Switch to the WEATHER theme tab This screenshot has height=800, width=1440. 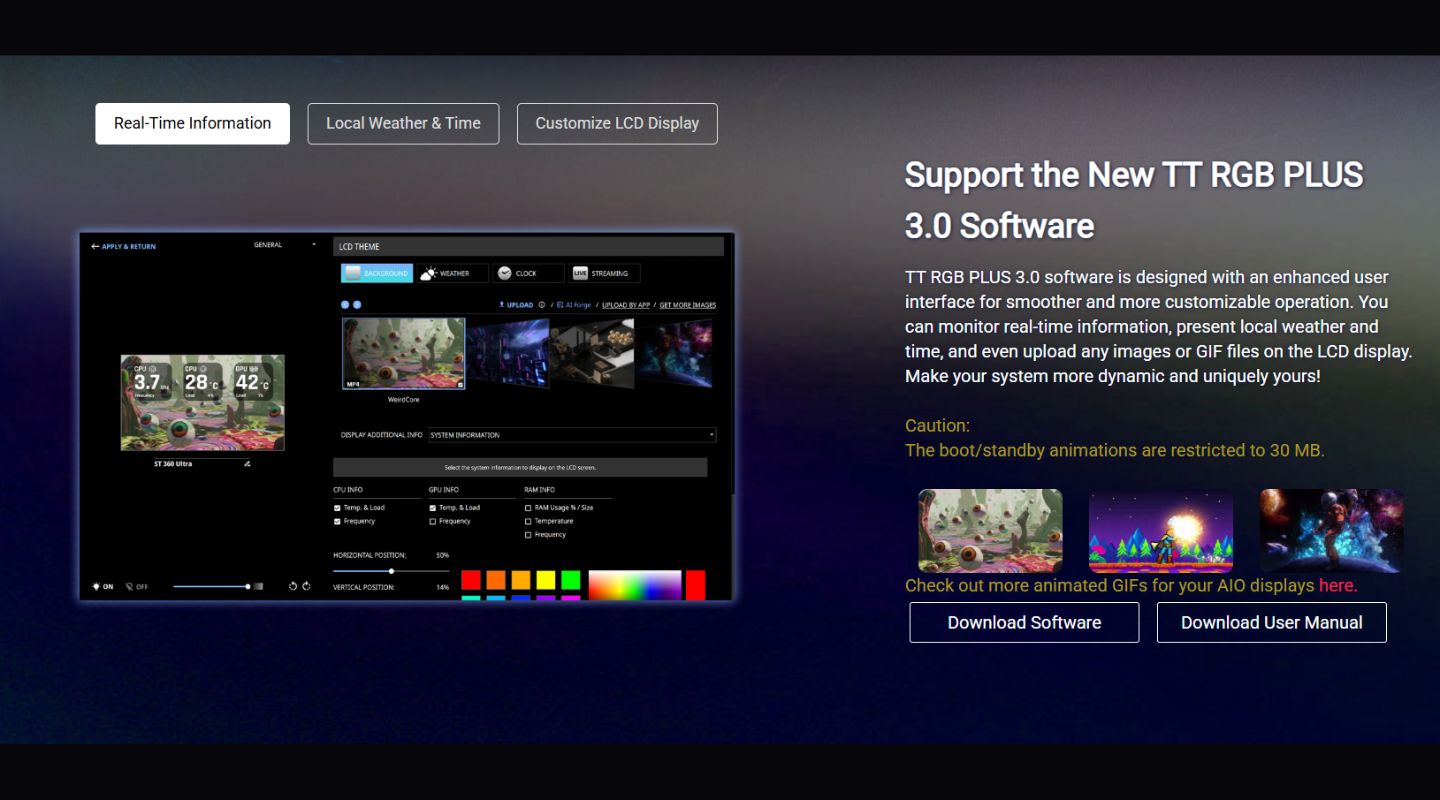[453, 273]
